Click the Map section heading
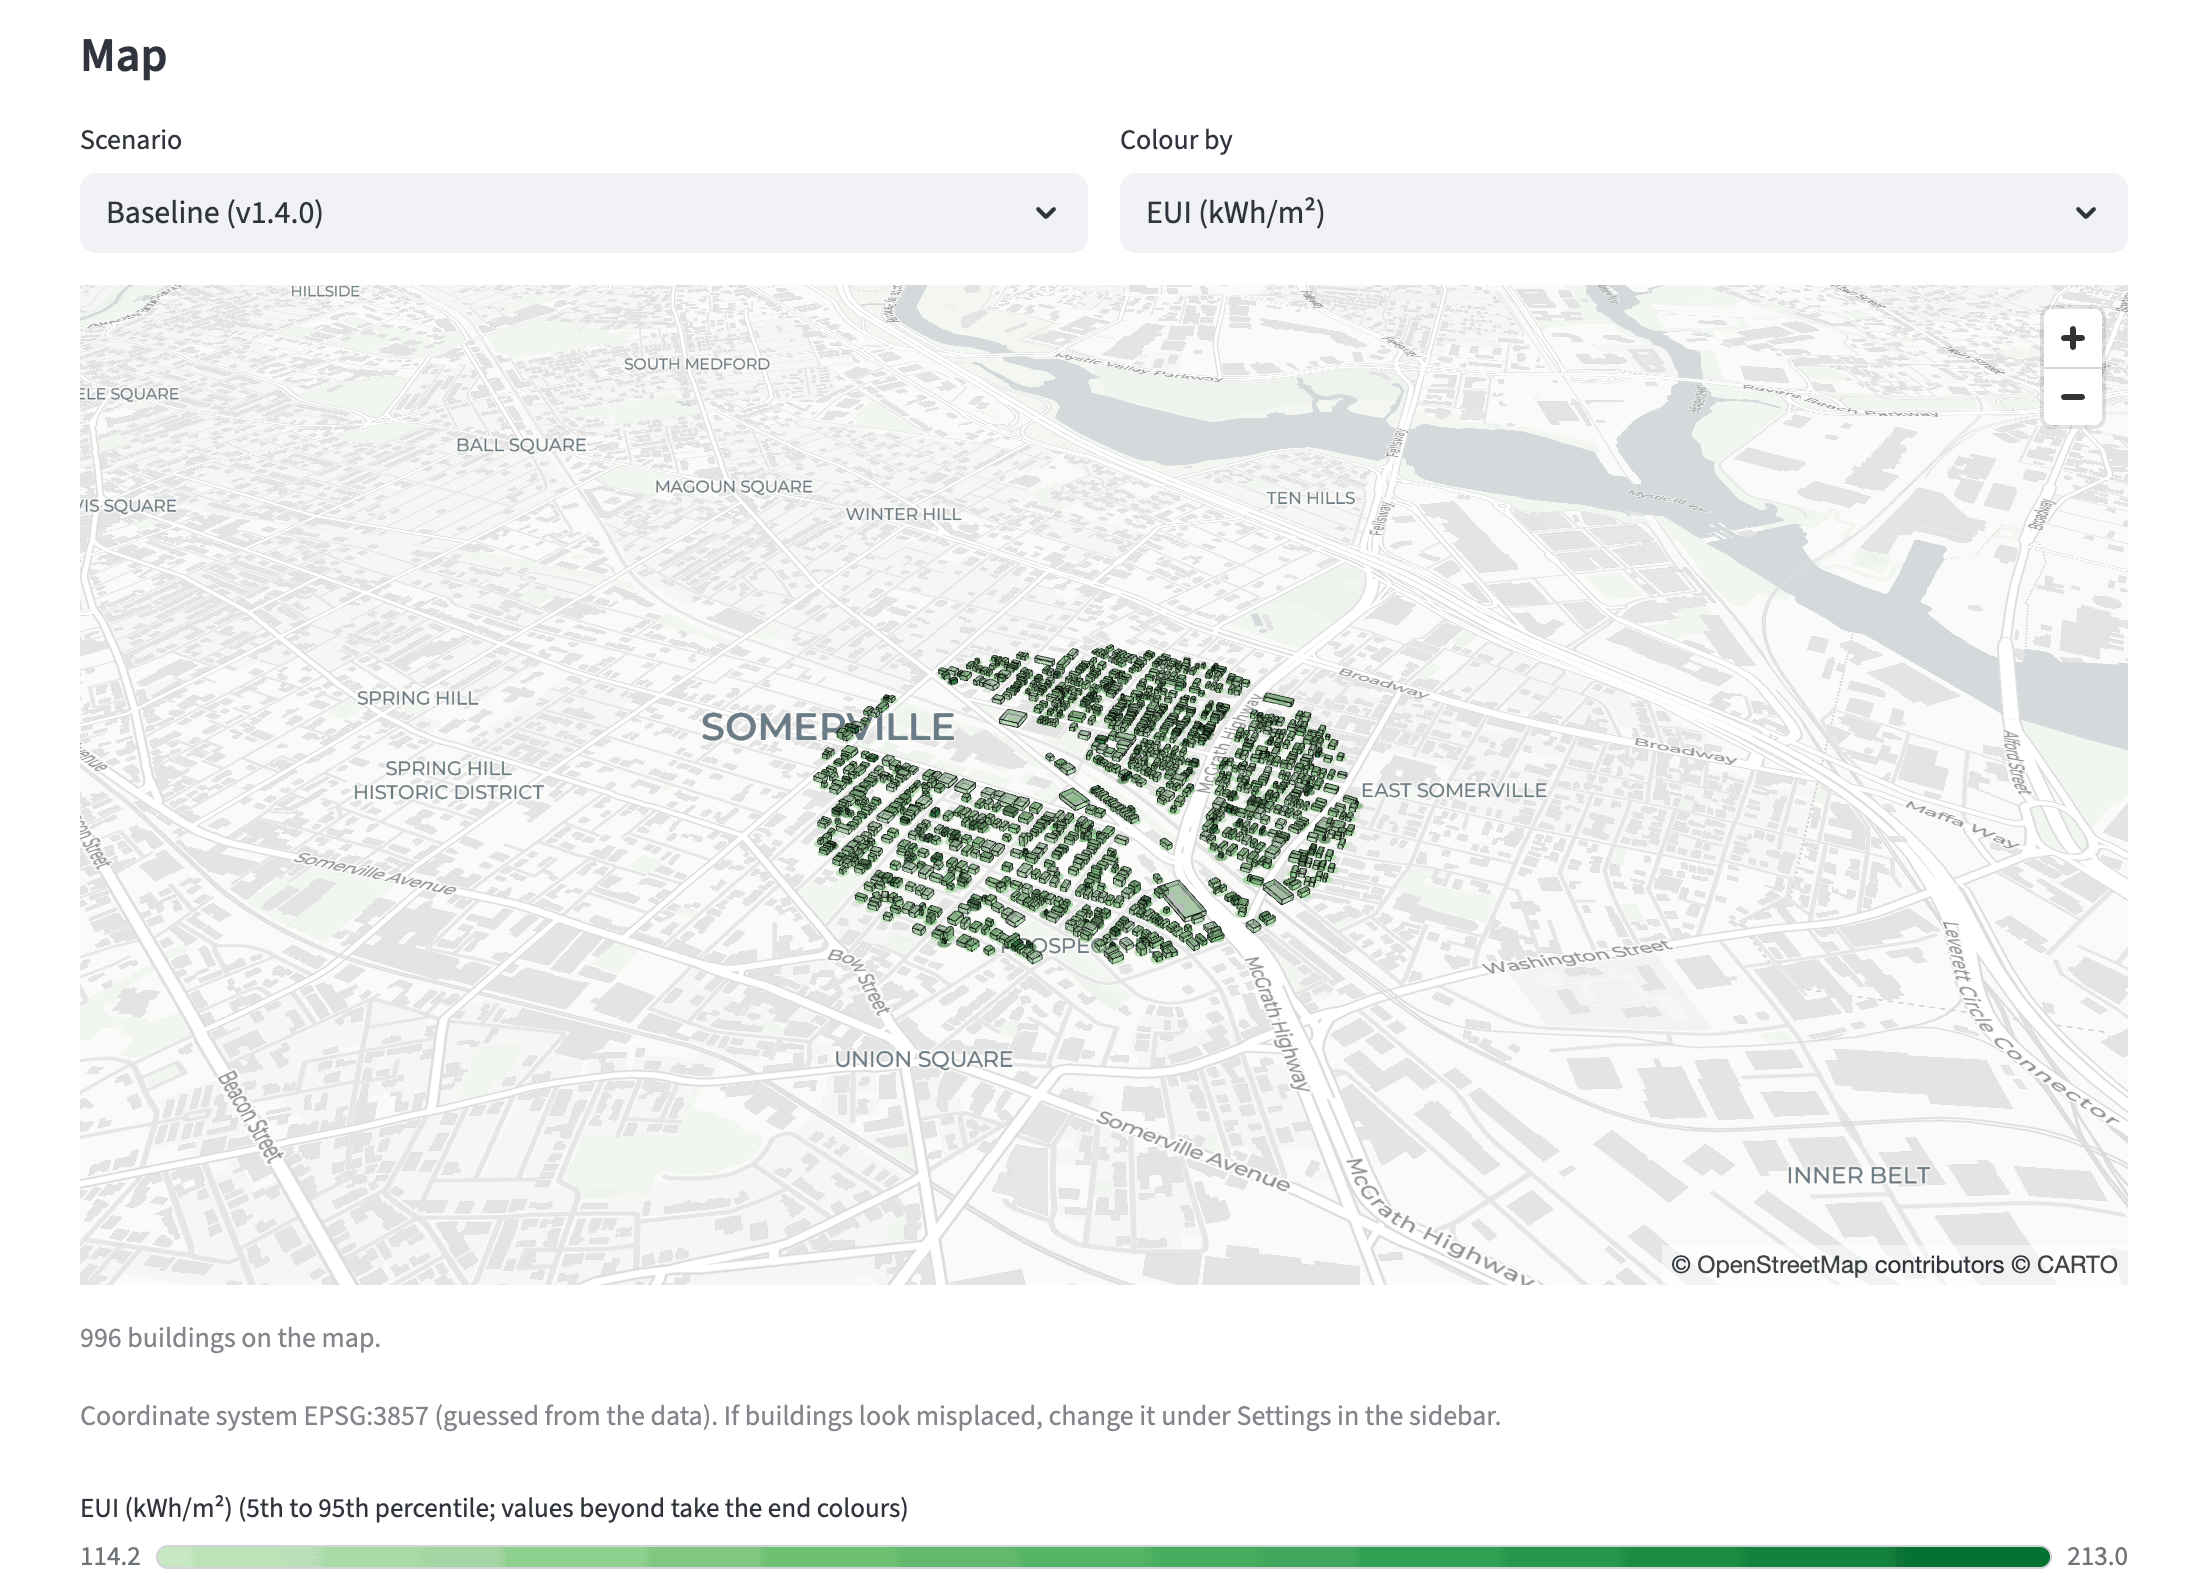 [124, 55]
